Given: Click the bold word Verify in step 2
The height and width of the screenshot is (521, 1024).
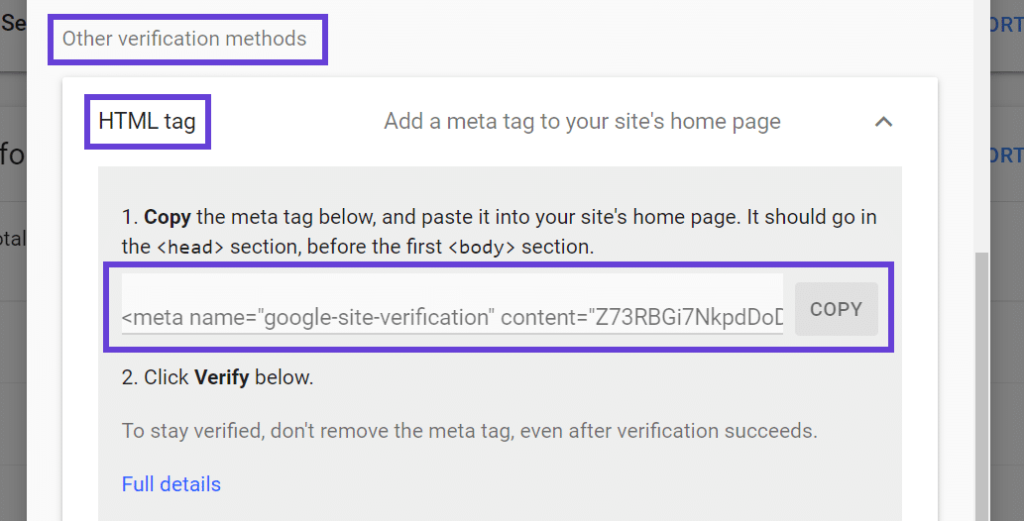Looking at the screenshot, I should [222, 378].
